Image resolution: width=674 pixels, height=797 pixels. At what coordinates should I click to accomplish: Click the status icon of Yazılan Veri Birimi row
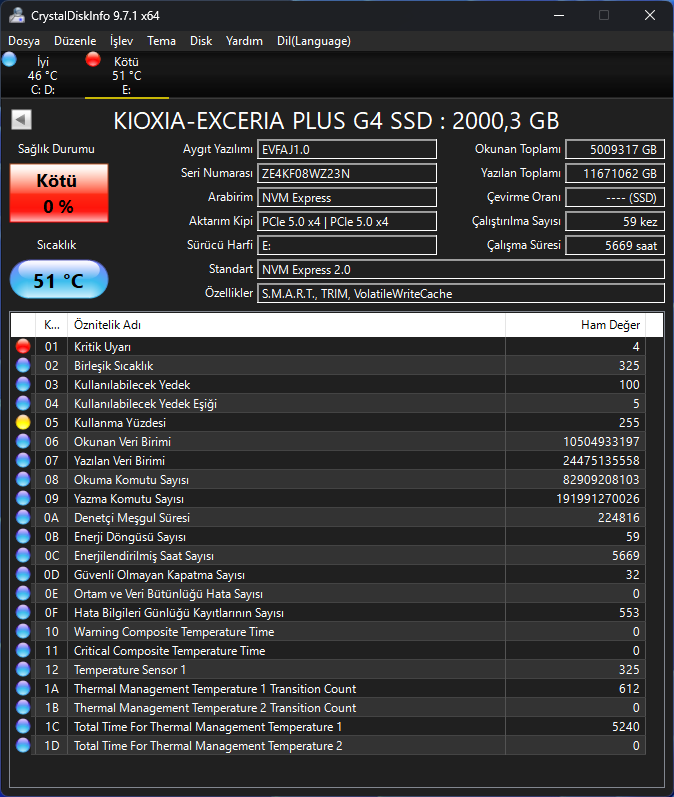click(23, 461)
